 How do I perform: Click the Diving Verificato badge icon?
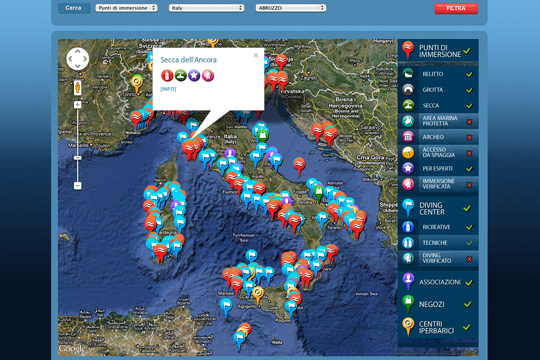(408, 258)
